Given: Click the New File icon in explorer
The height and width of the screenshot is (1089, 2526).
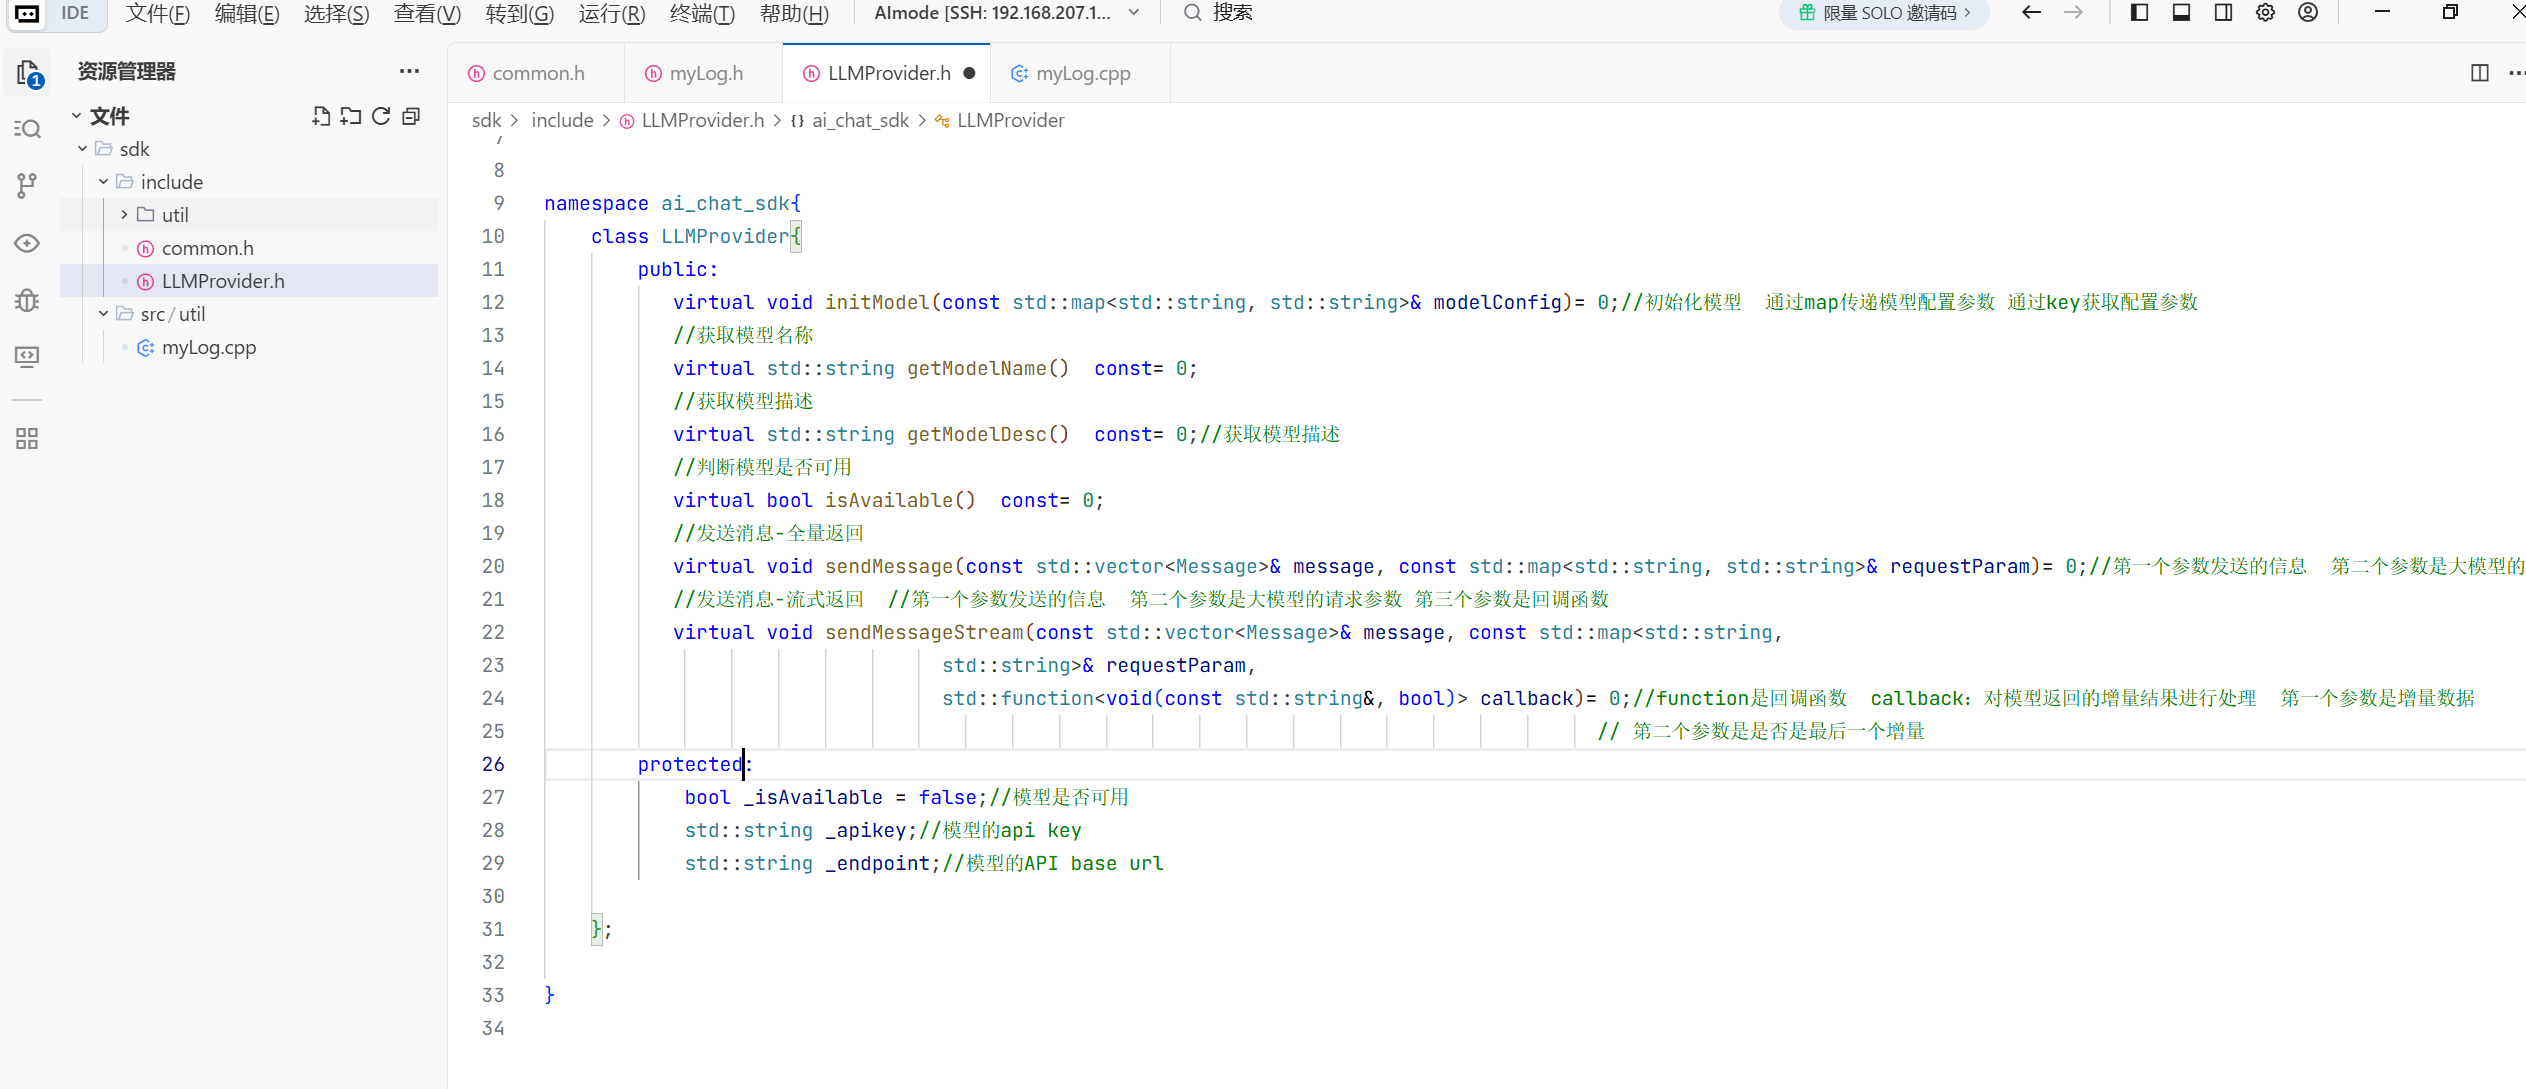Looking at the screenshot, I should [320, 117].
